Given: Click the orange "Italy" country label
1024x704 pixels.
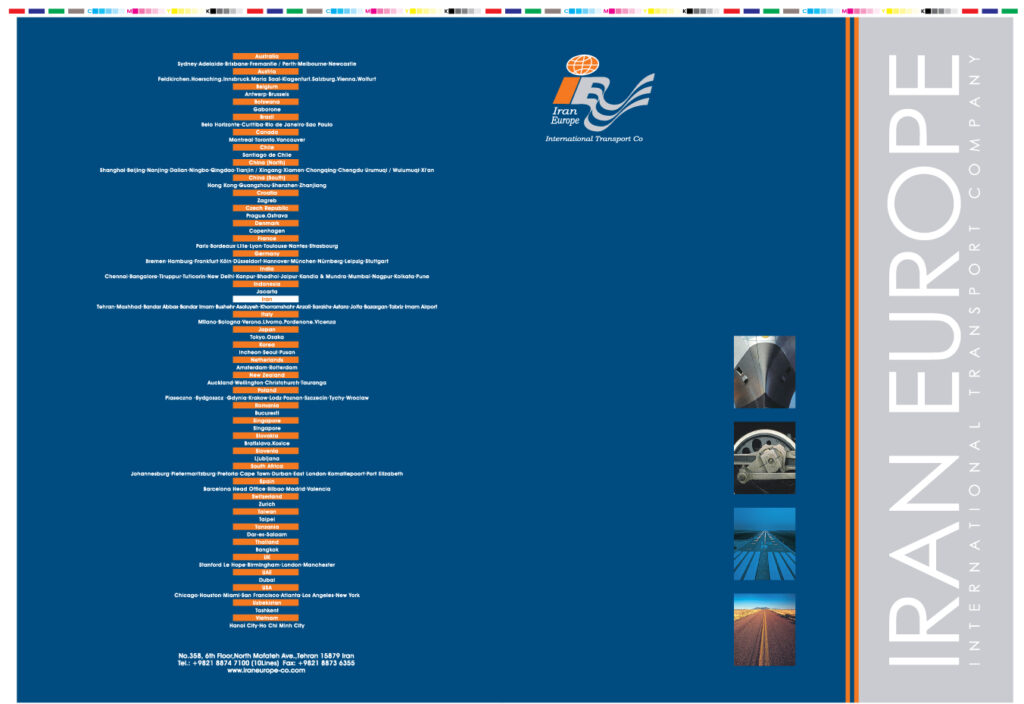Looking at the screenshot, I should [x=266, y=314].
